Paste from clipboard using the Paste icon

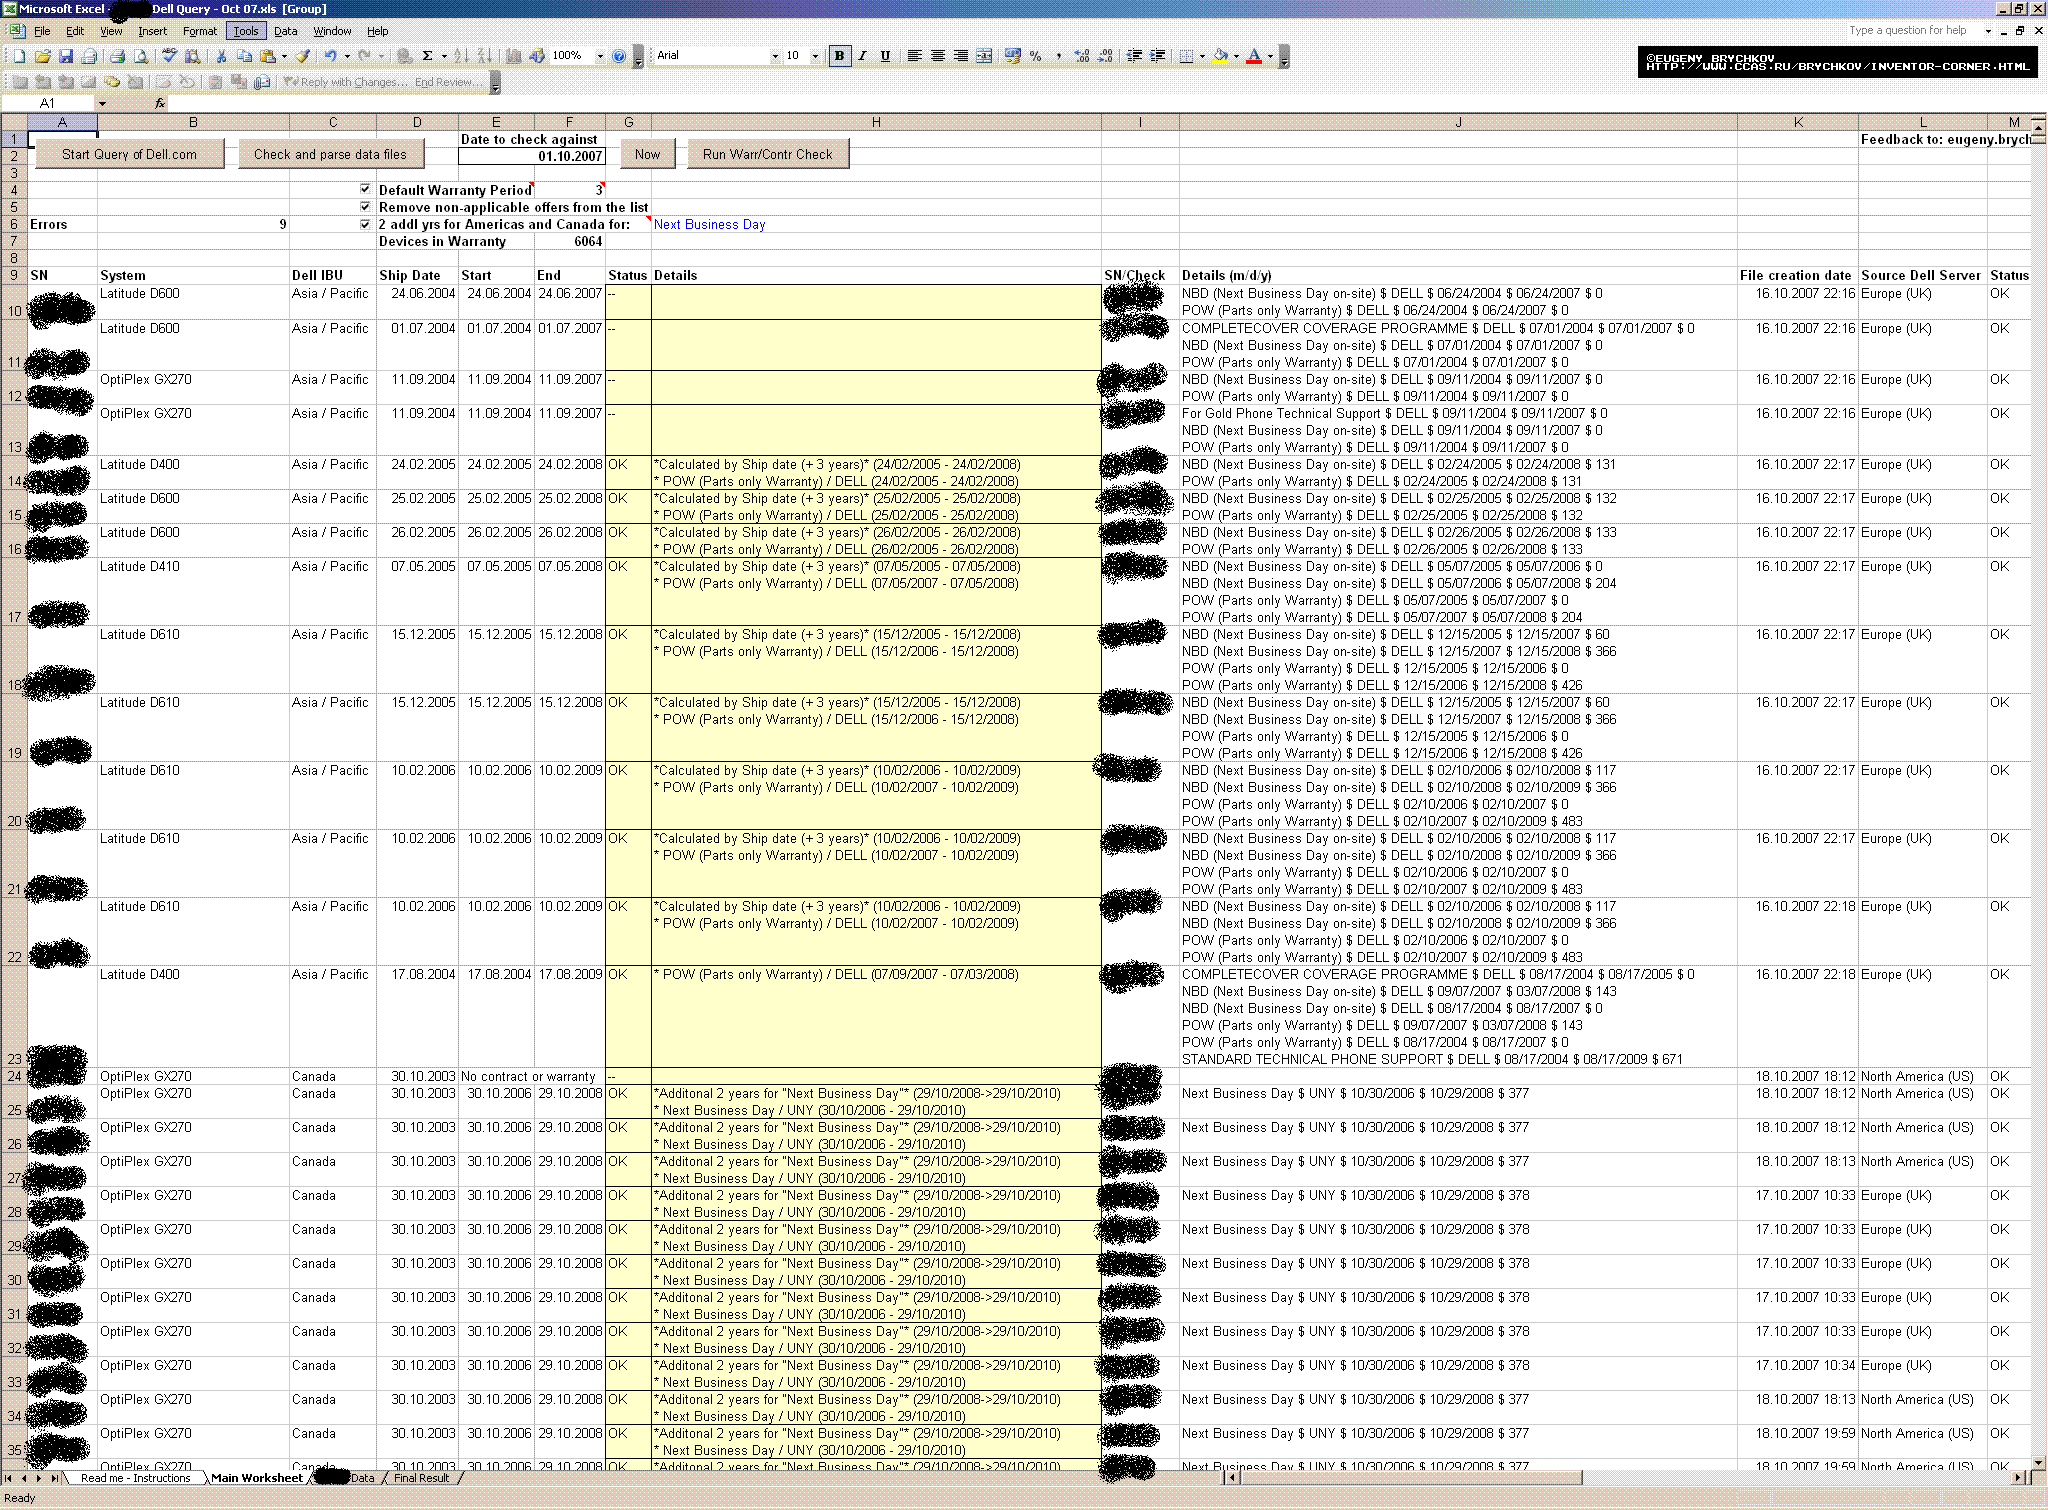point(268,57)
